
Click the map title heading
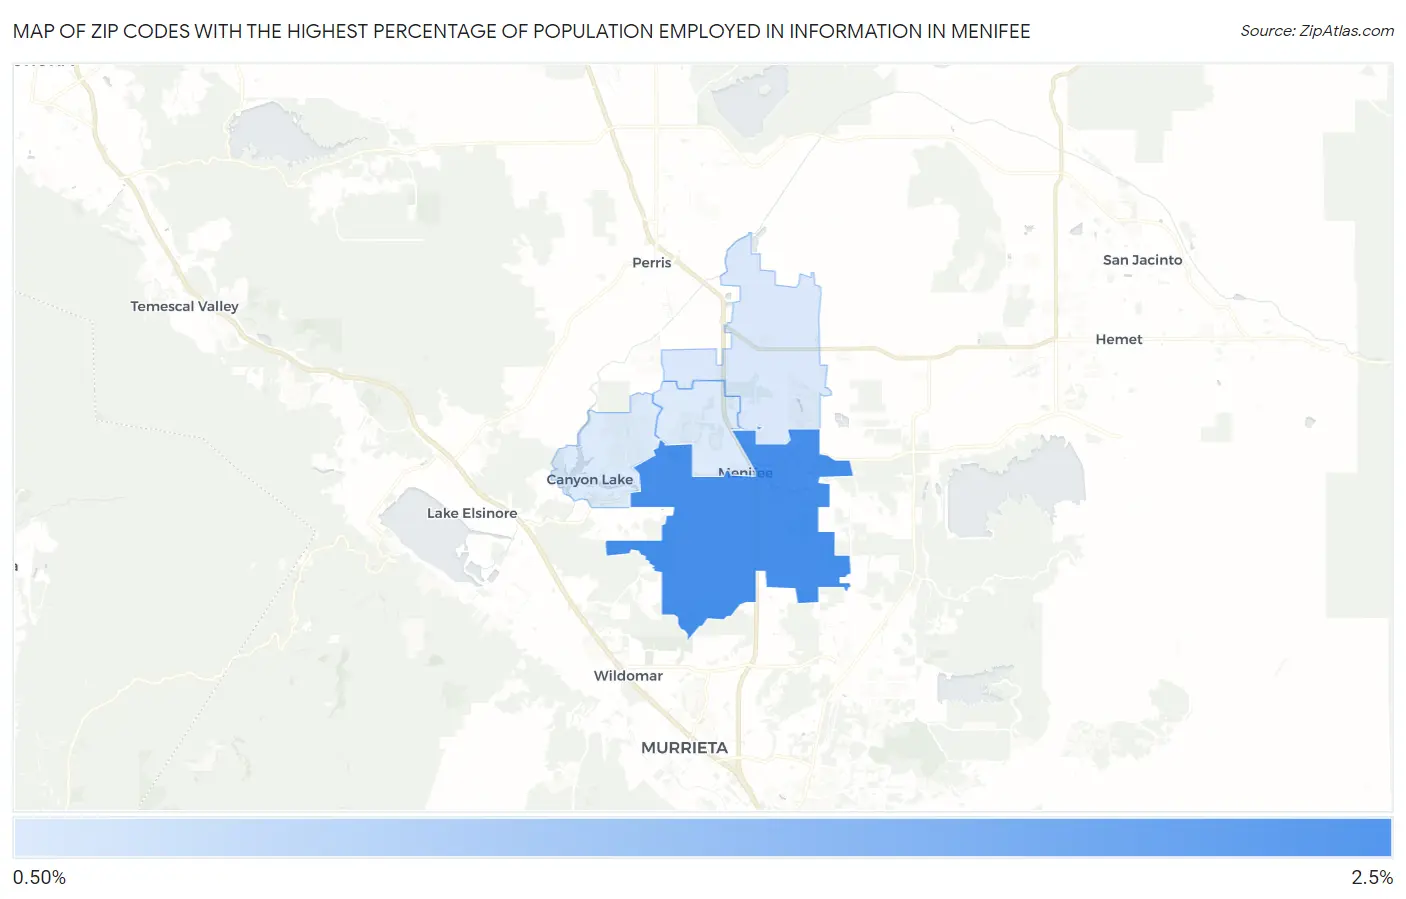(521, 31)
